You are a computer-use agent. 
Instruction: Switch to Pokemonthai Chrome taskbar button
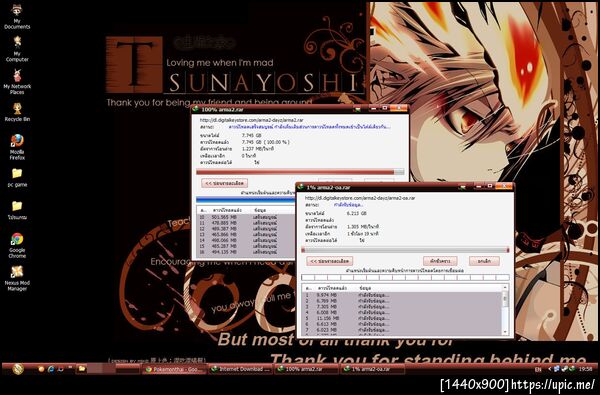174,369
